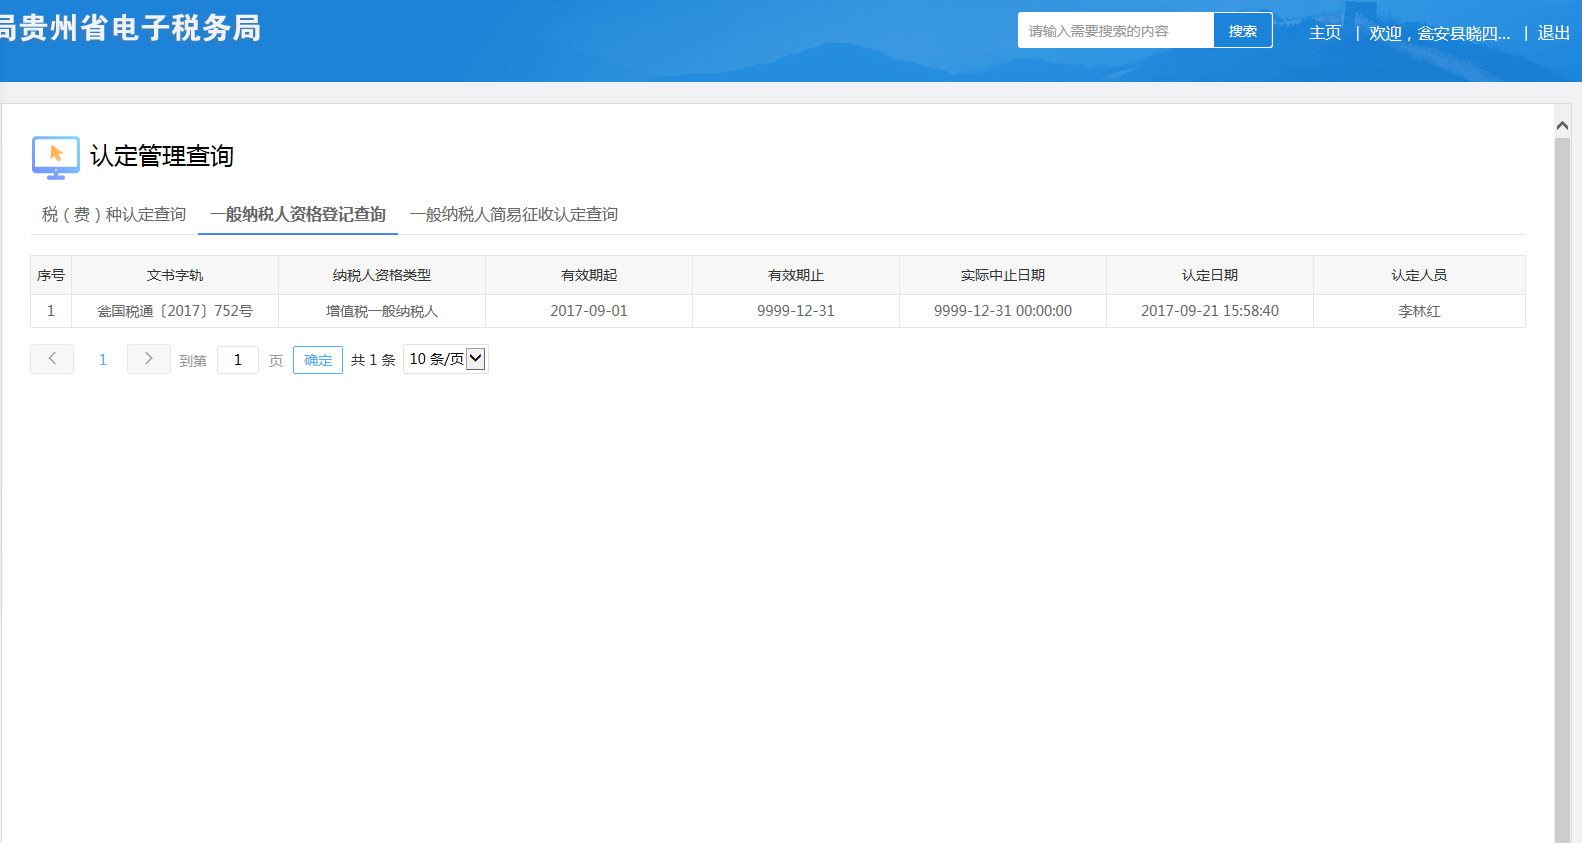Open the 10 条/页 page size dropdown
1582x843 pixels.
point(446,359)
